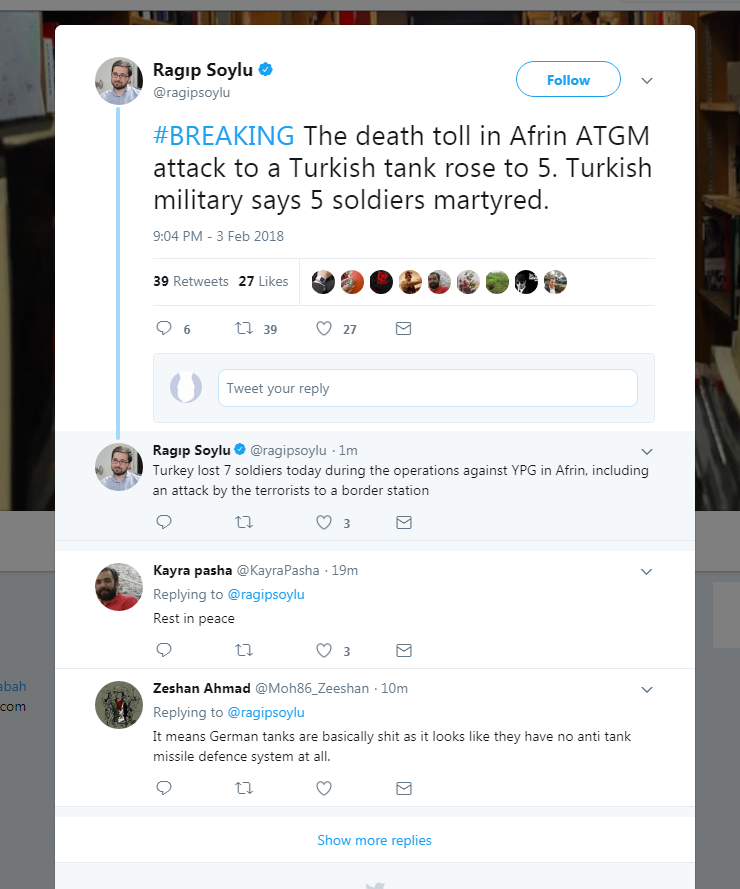Open the main tweet's options chevron

pyautogui.click(x=646, y=81)
